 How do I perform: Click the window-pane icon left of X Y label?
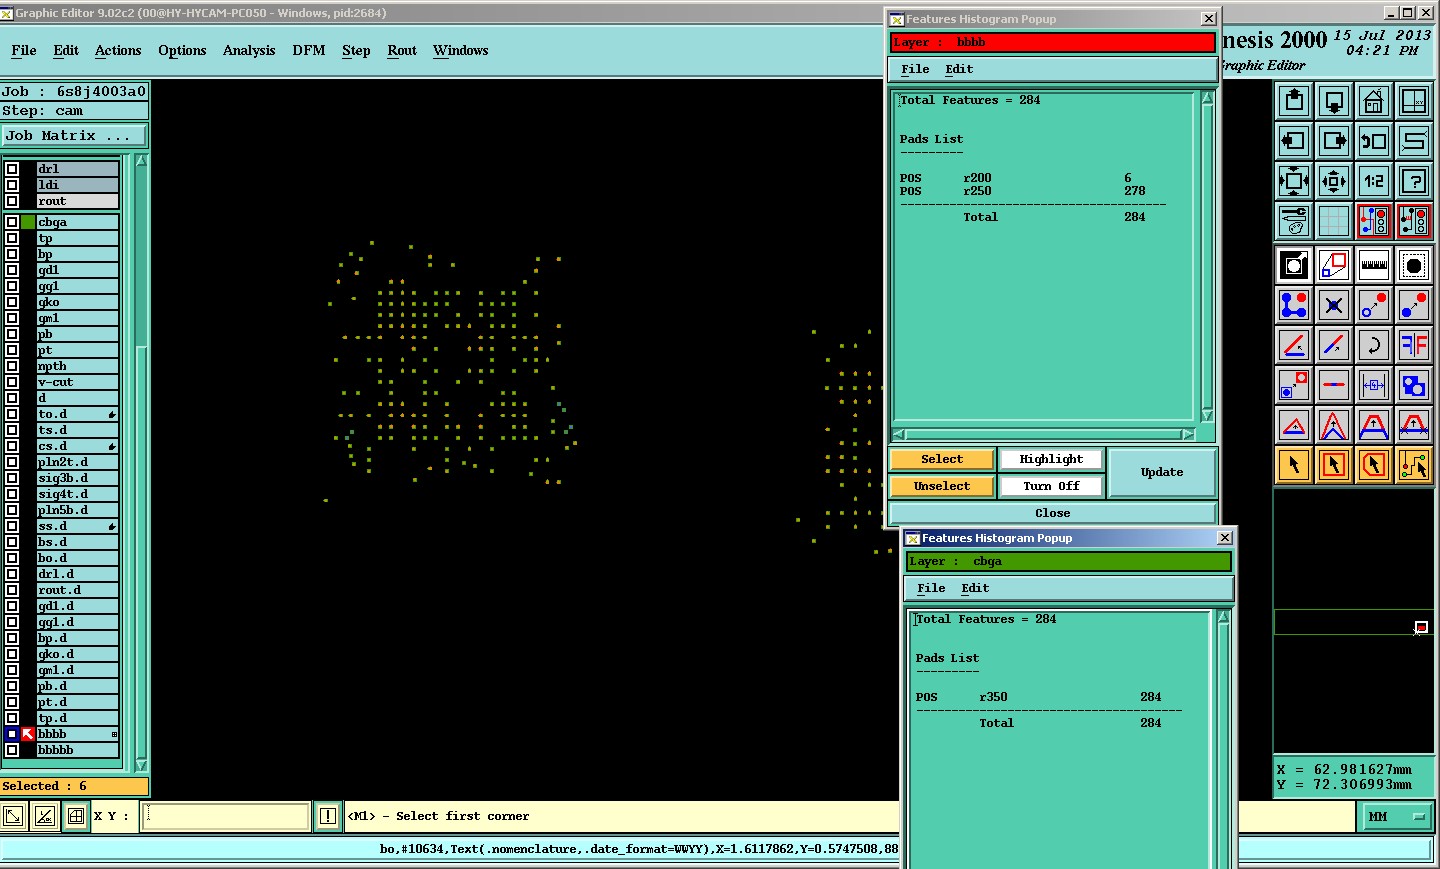[x=76, y=817]
